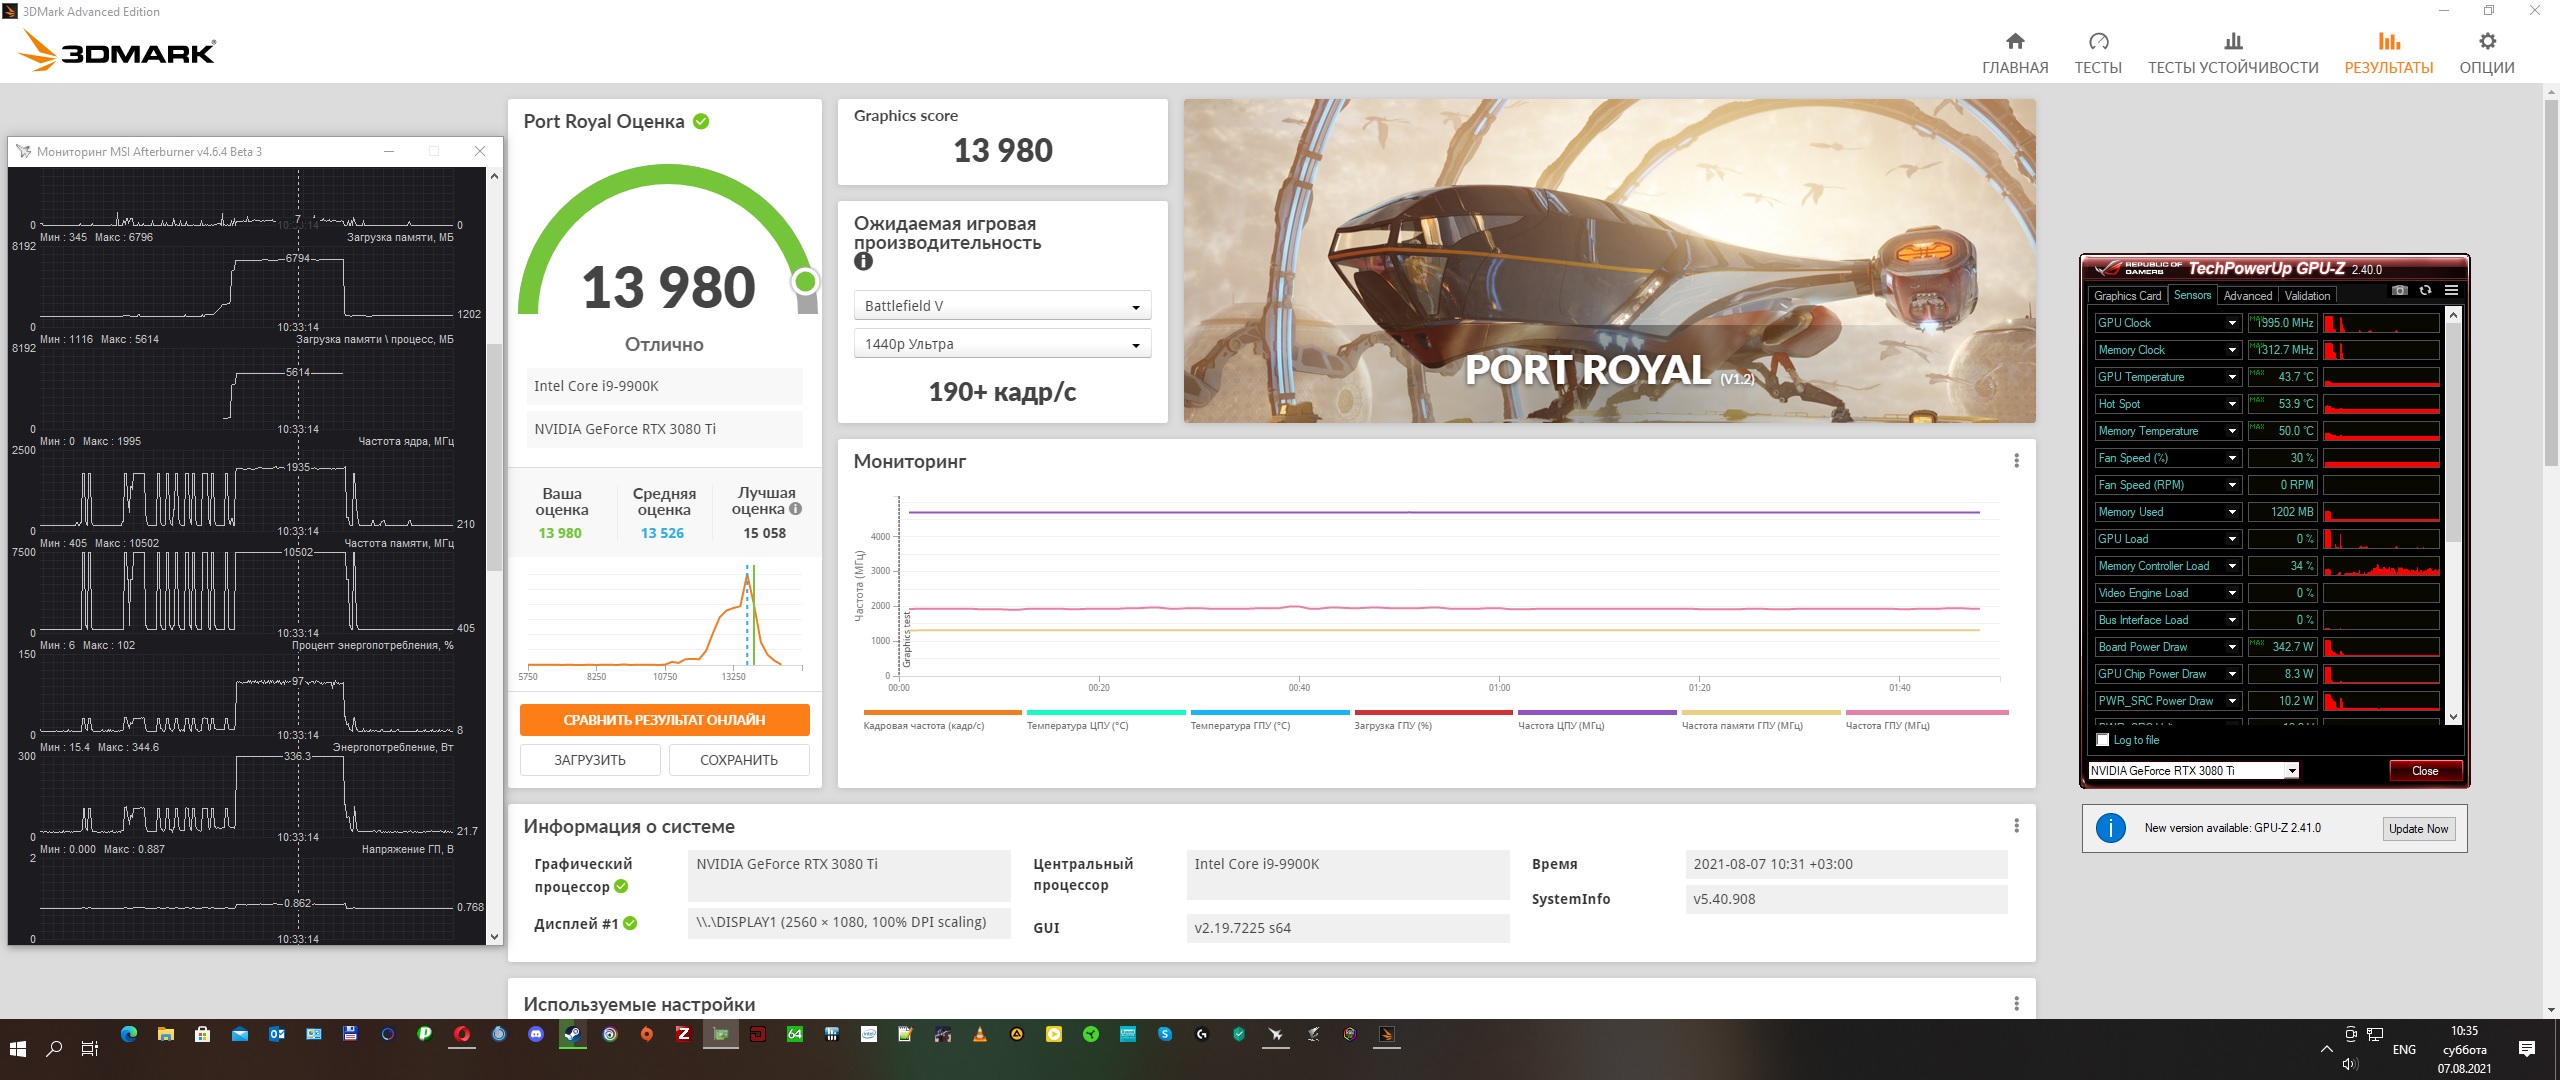This screenshot has height=1080, width=2560.
Task: Click info icon next to expected game performance
Action: pyautogui.click(x=863, y=262)
